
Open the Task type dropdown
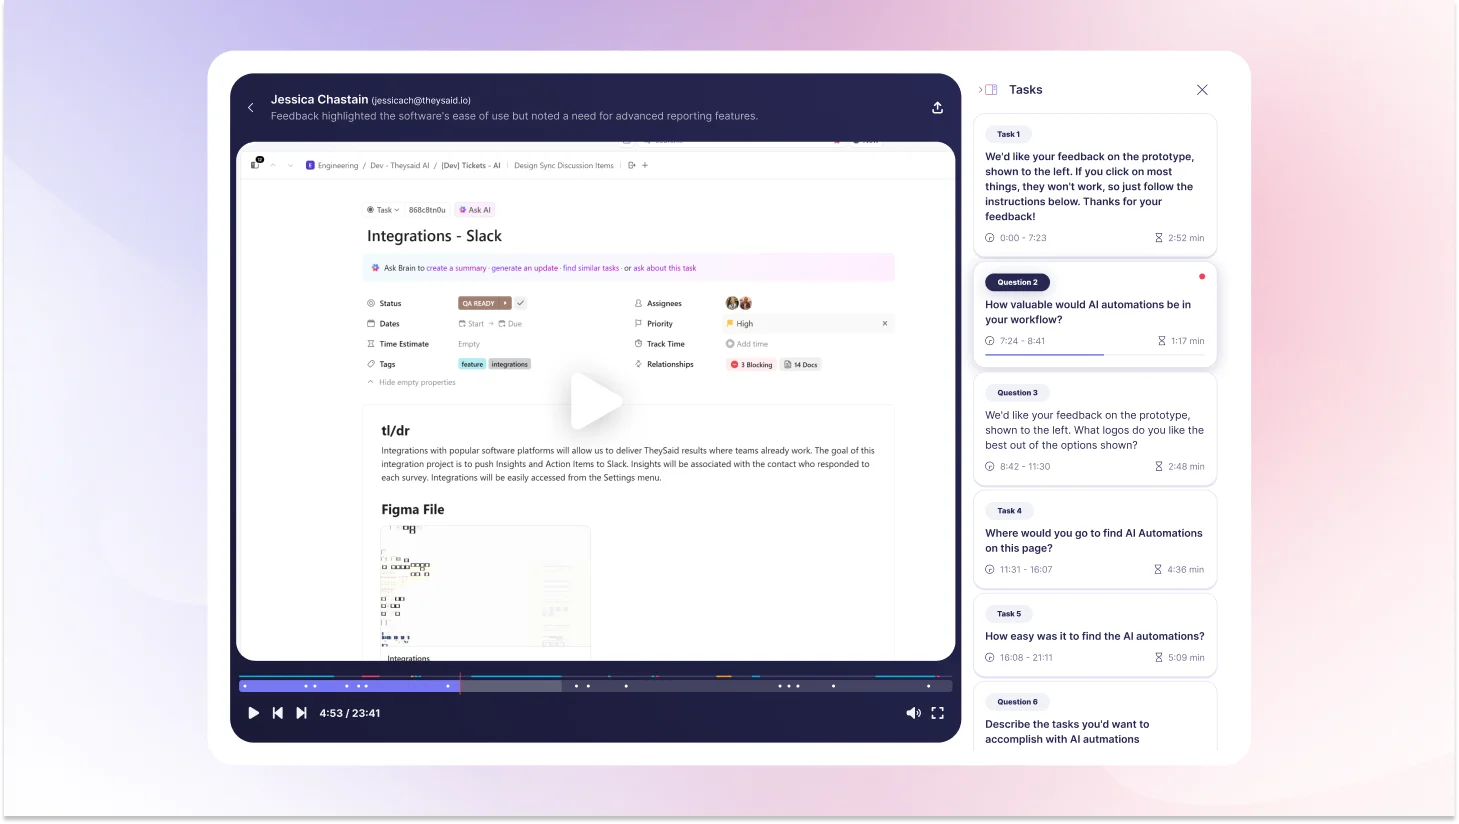[383, 210]
